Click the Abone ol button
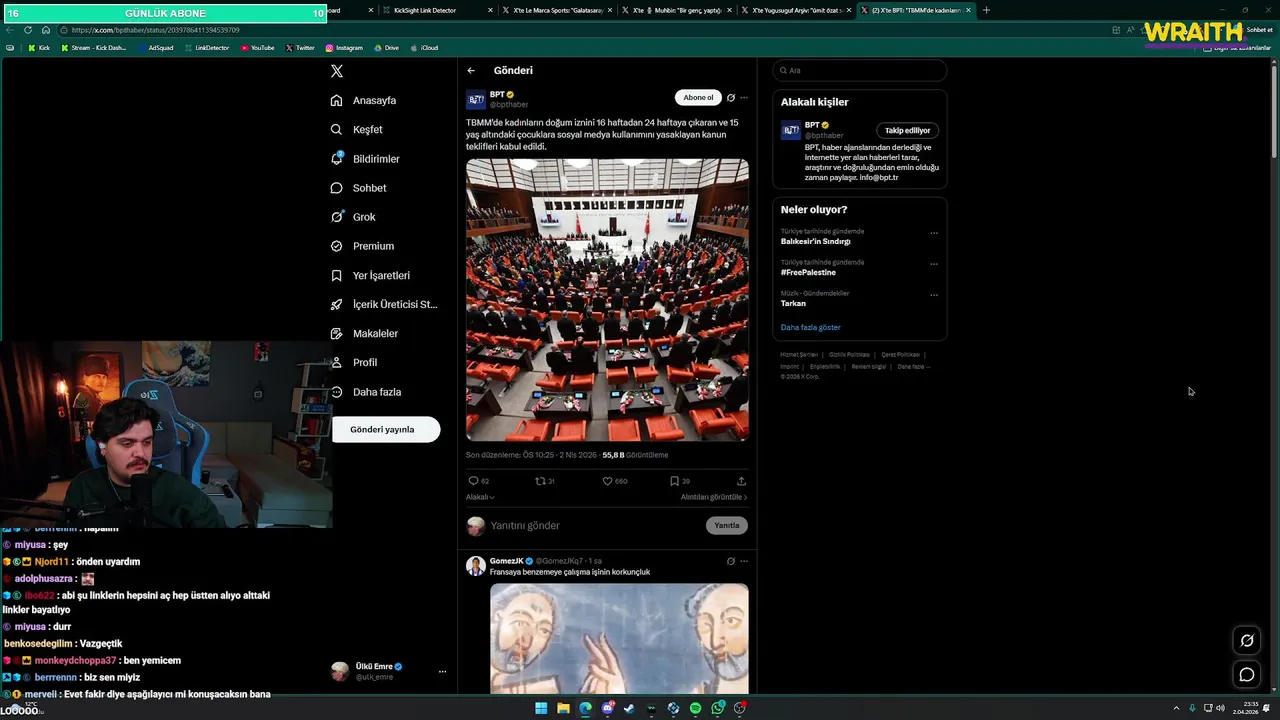This screenshot has width=1280, height=720. 698,97
